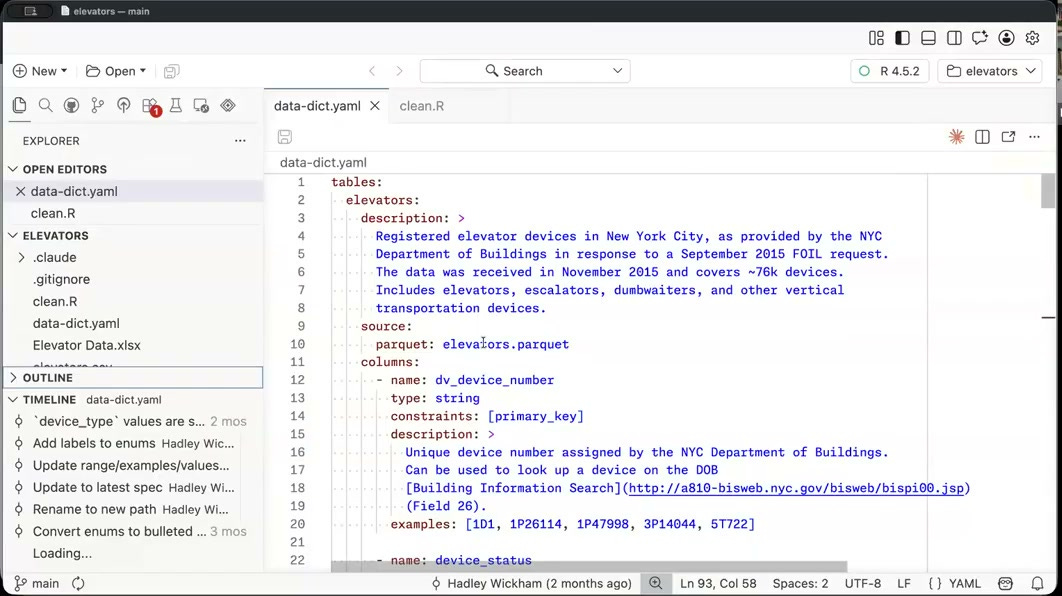Move editor into new window icon
This screenshot has width=1062, height=596.
(x=1008, y=137)
